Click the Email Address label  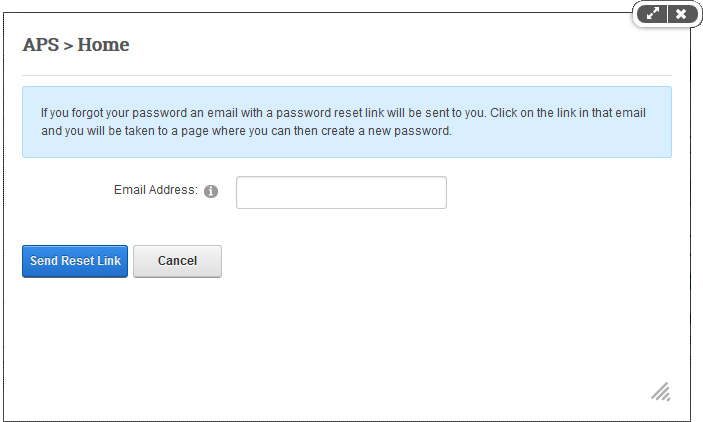click(156, 190)
